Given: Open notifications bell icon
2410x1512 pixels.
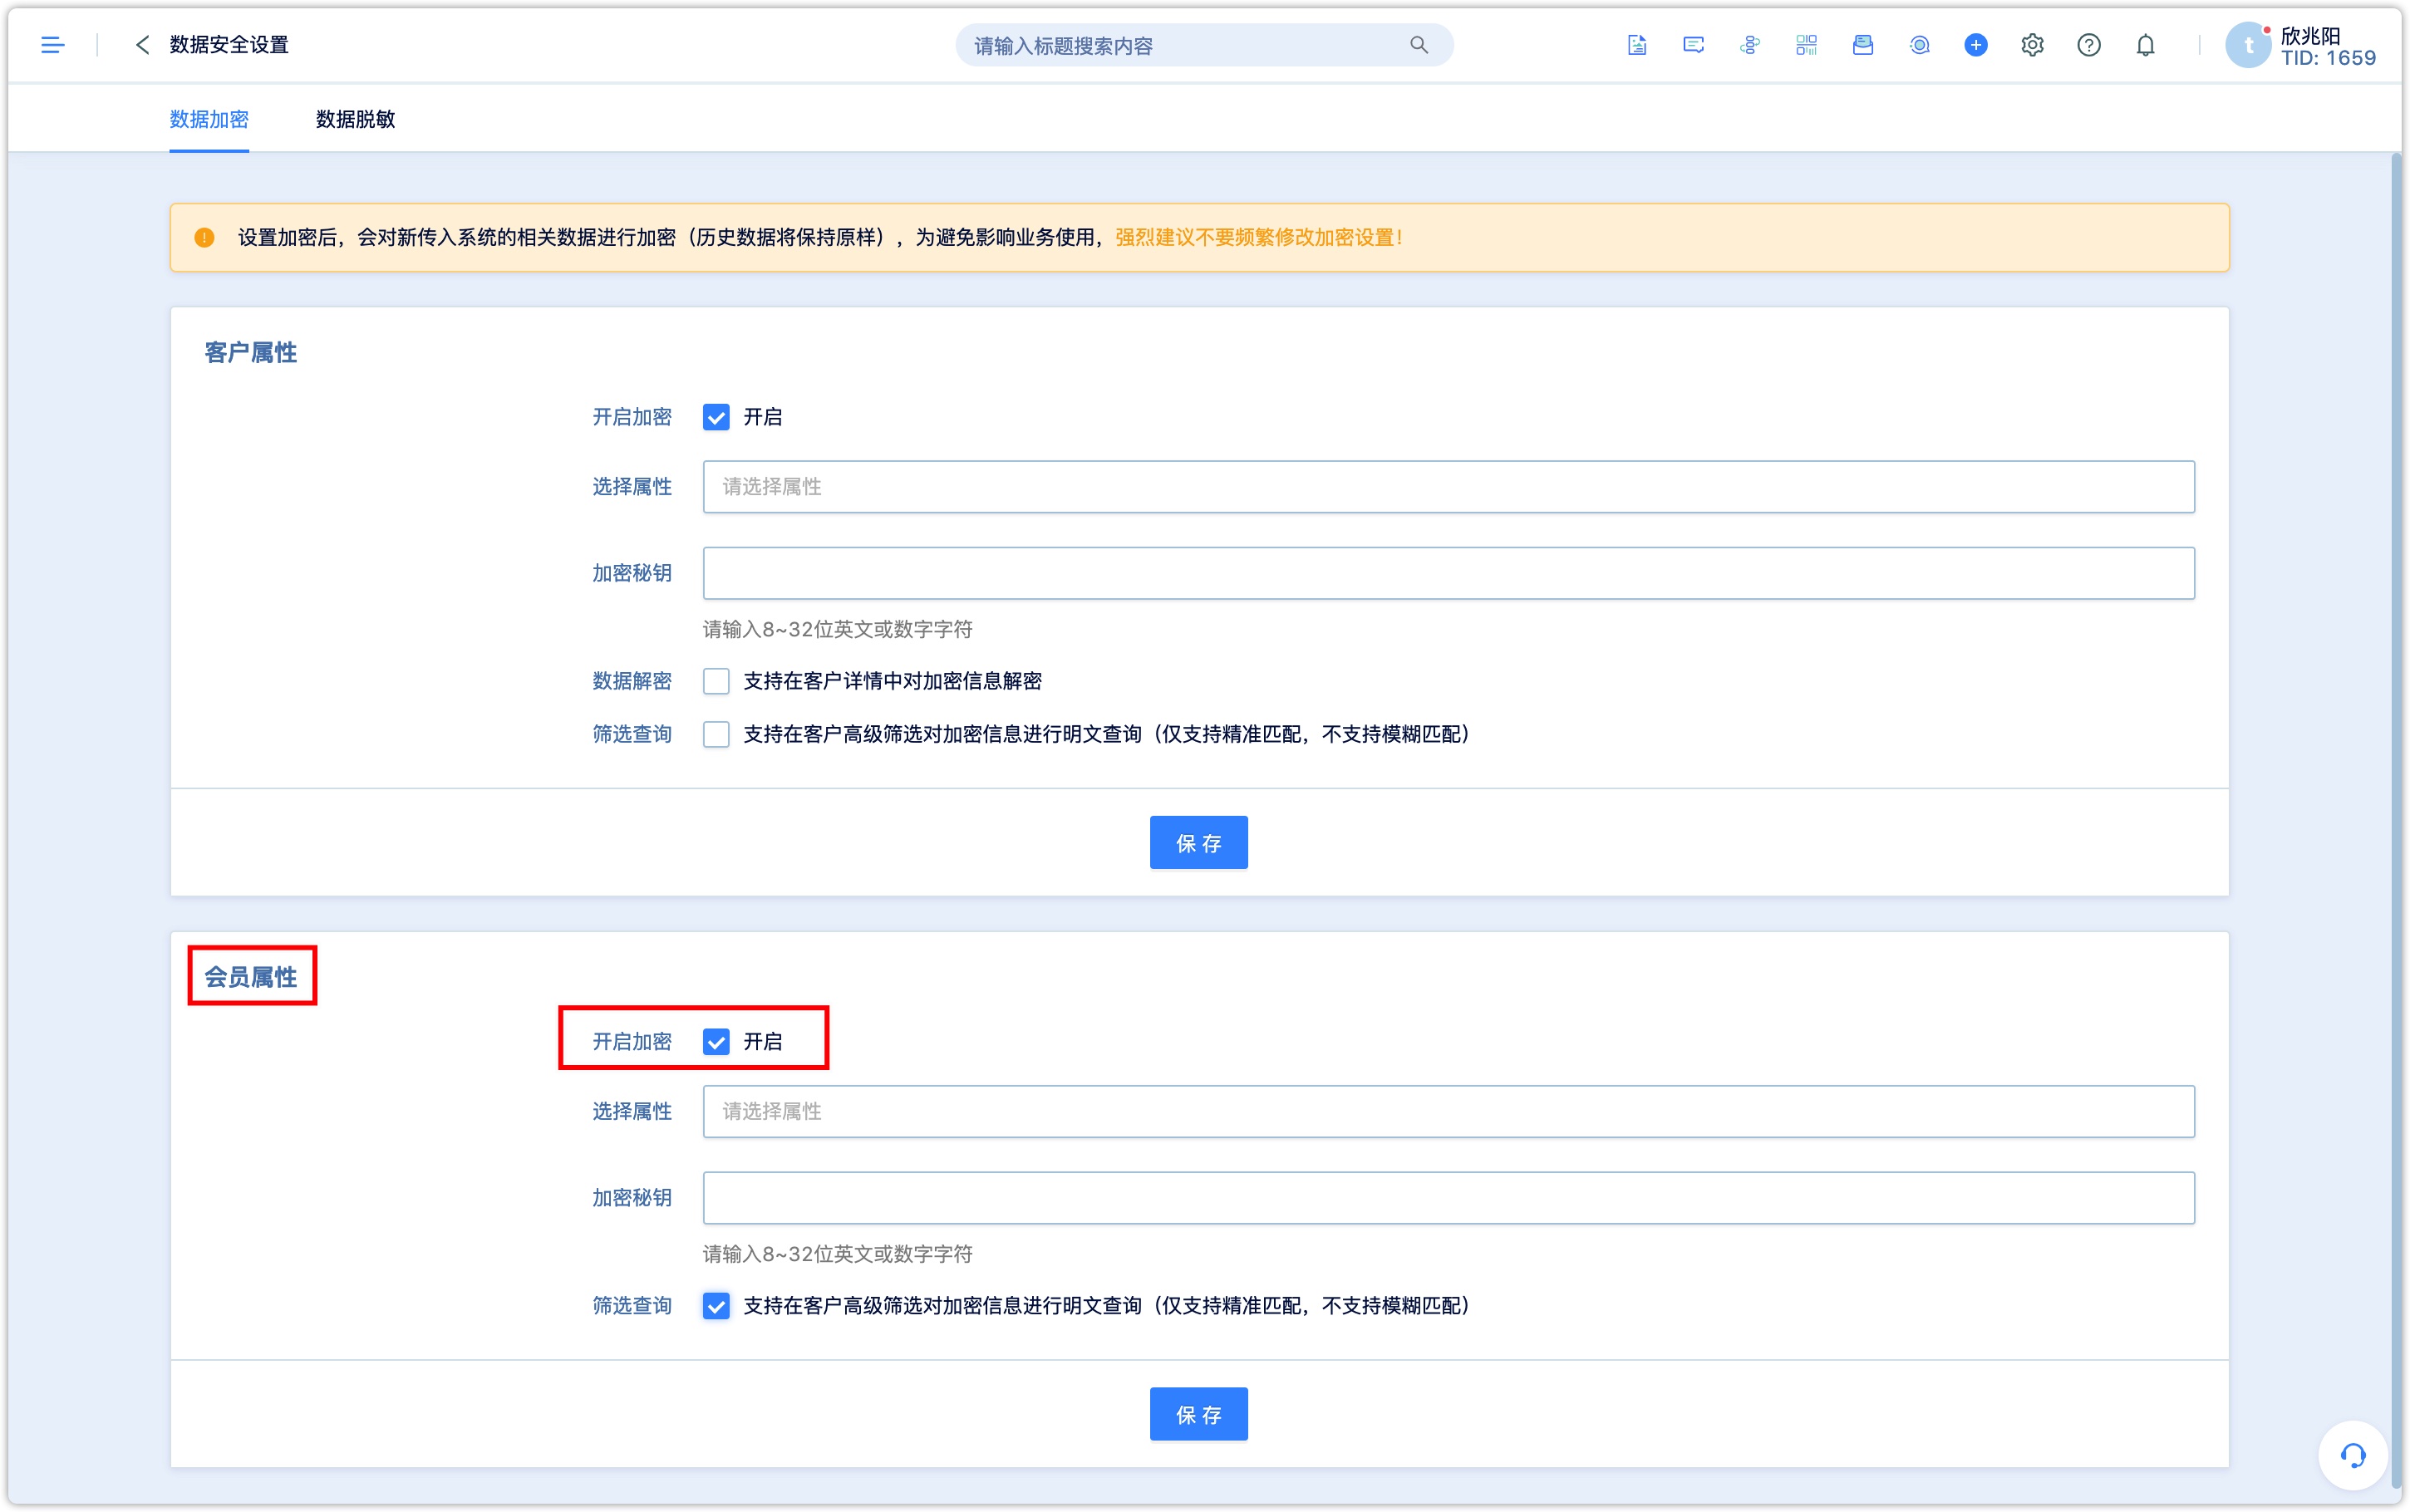Looking at the screenshot, I should point(2145,45).
